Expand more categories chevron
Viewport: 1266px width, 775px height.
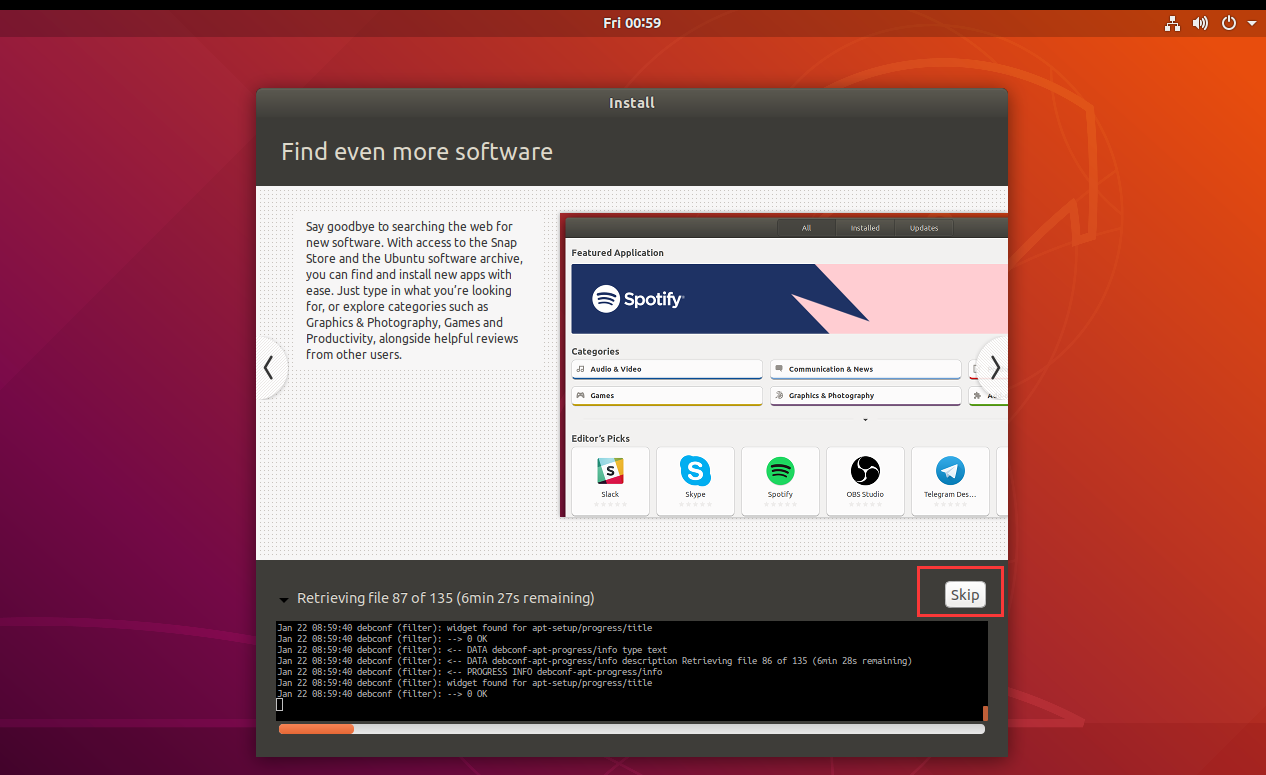coord(865,420)
